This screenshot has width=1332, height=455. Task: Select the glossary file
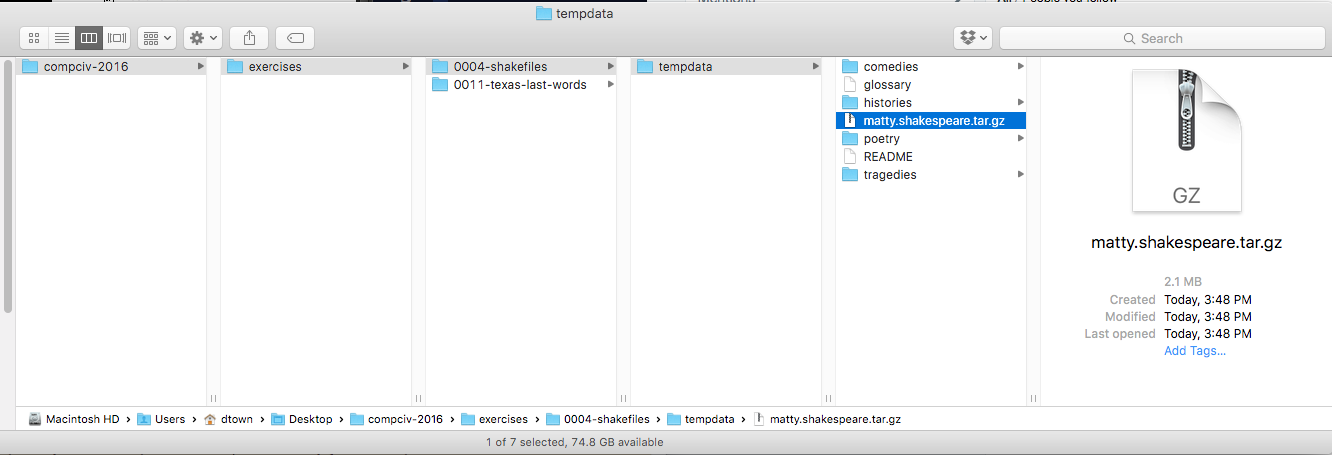coord(931,85)
